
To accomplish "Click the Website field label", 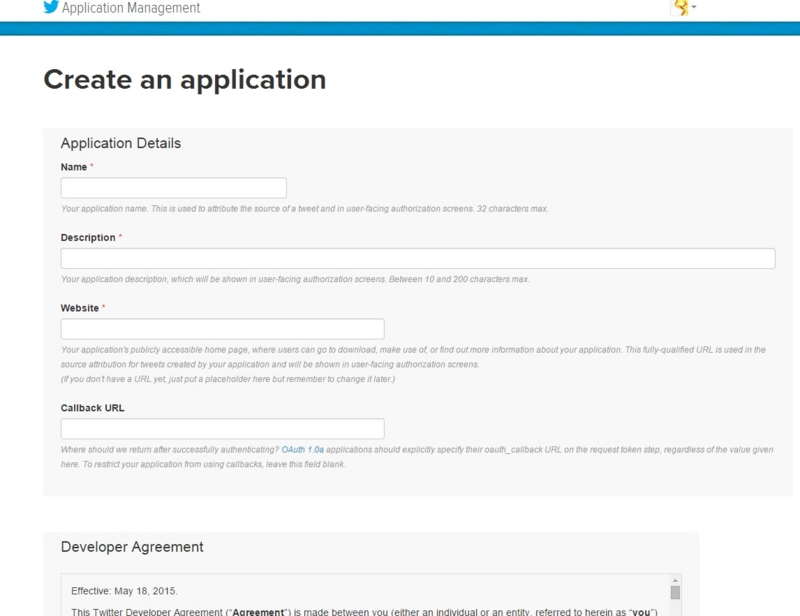I will point(80,308).
